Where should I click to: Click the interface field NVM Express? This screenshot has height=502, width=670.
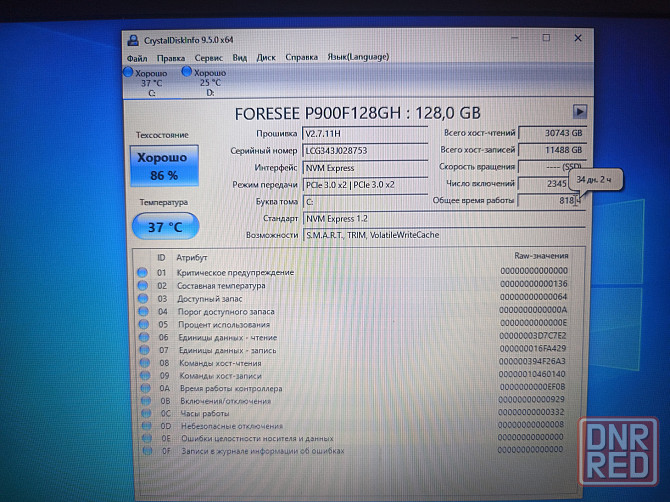[x=364, y=168]
